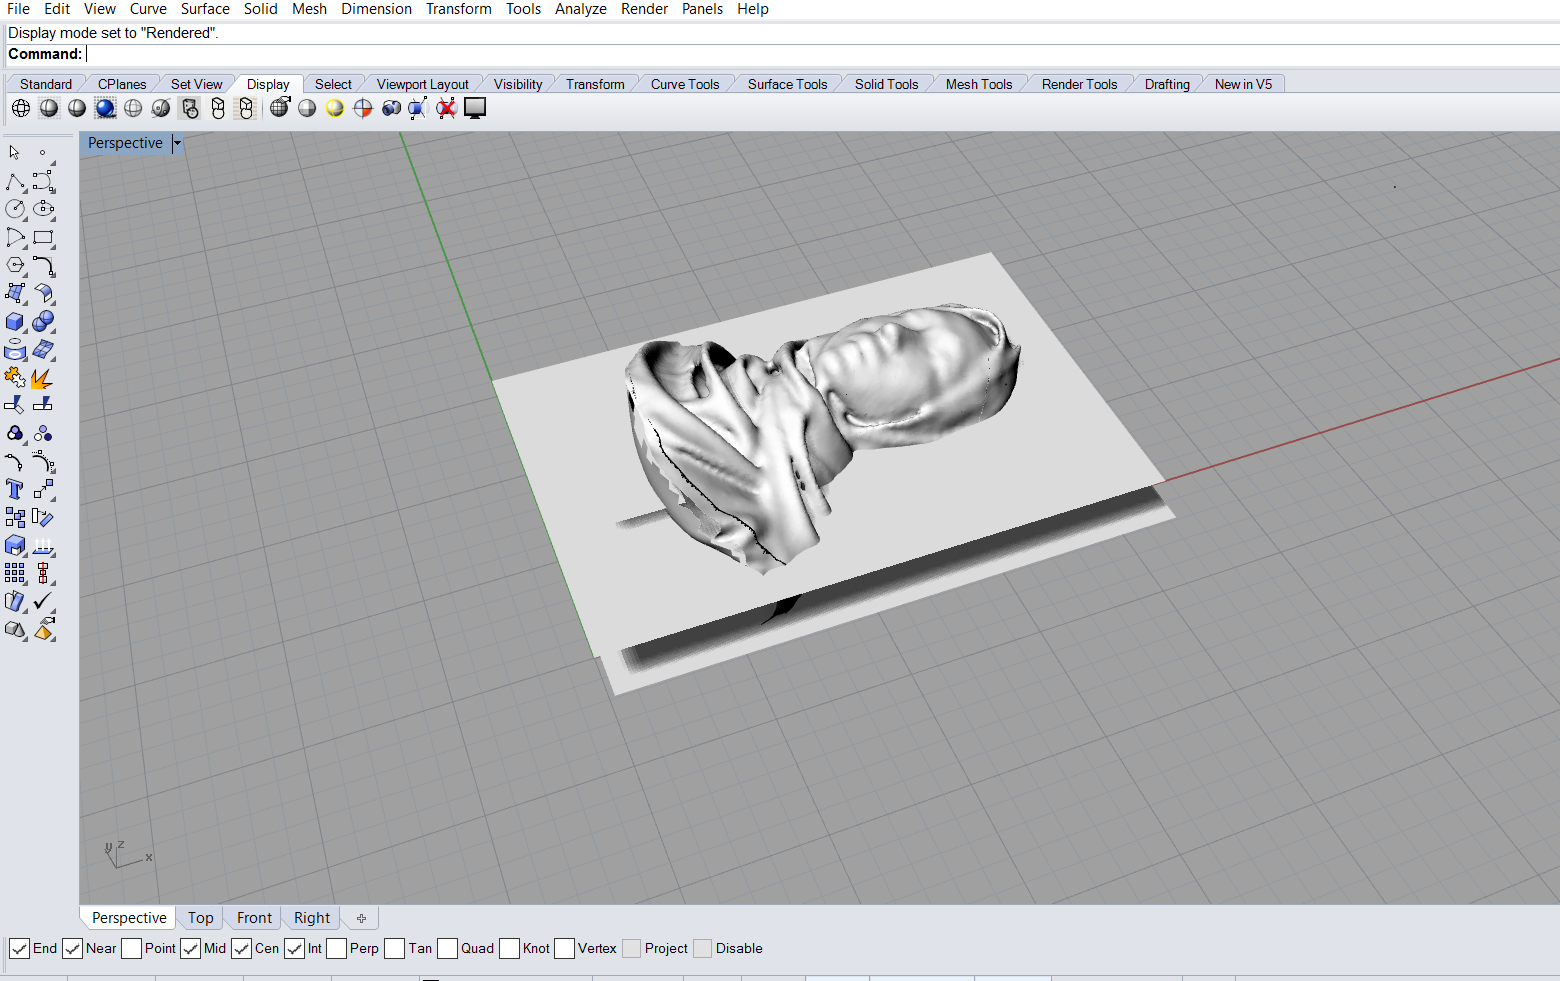This screenshot has width=1560, height=981.
Task: Click the Check objects checkmark icon
Action: tap(43, 601)
